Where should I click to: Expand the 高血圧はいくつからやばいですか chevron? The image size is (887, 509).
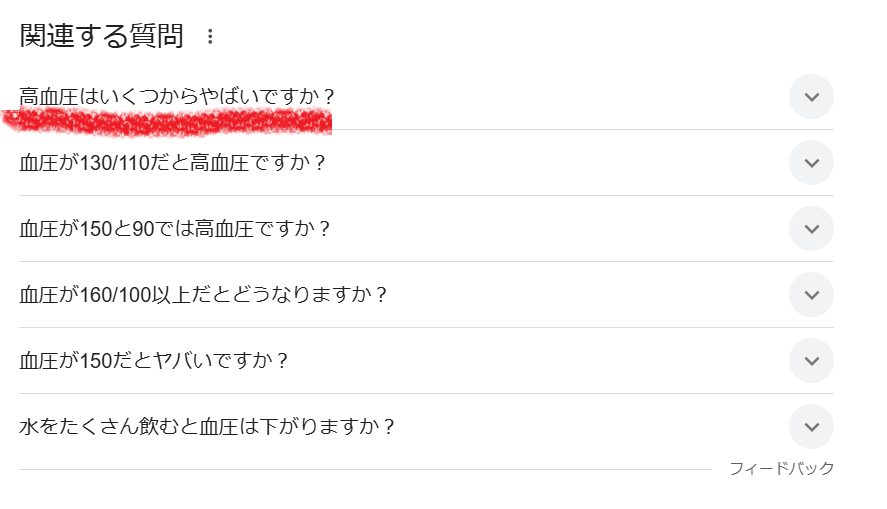[811, 97]
